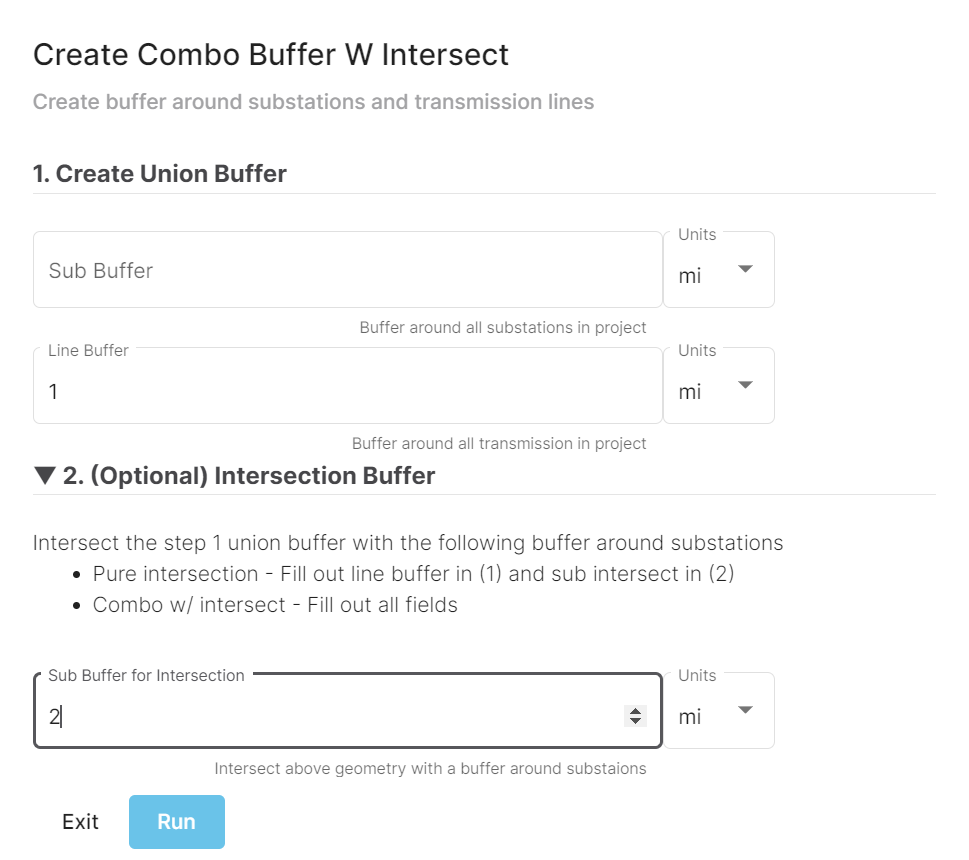The image size is (969, 860).
Task: Click the value '1' in the Line Buffer field
Action: point(54,391)
